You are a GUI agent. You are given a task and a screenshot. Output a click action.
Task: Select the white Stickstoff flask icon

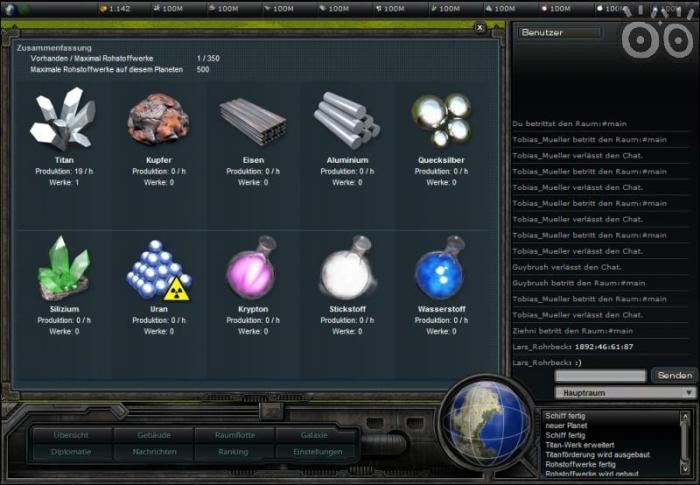[347, 268]
